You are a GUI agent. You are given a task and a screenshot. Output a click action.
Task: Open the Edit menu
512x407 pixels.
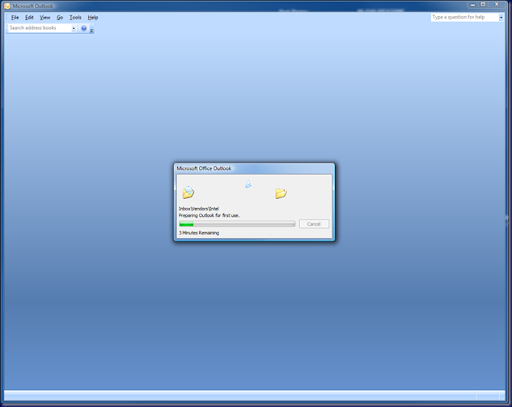click(x=29, y=17)
